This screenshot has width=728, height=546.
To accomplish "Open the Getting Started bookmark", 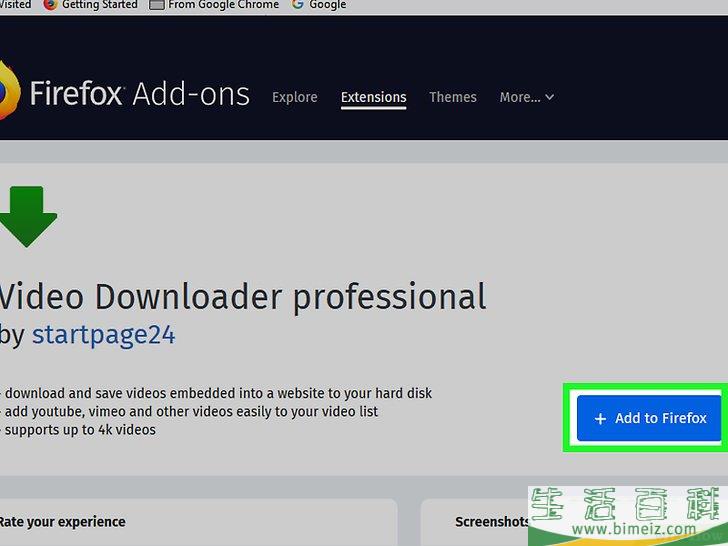I will (91, 5).
